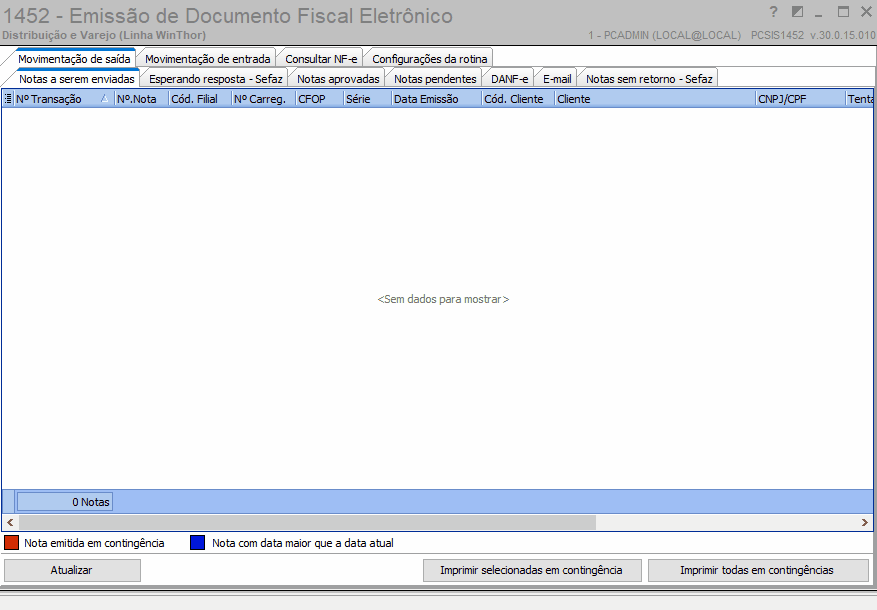
Task: Sort by Data Emissão column header
Action: 436,99
